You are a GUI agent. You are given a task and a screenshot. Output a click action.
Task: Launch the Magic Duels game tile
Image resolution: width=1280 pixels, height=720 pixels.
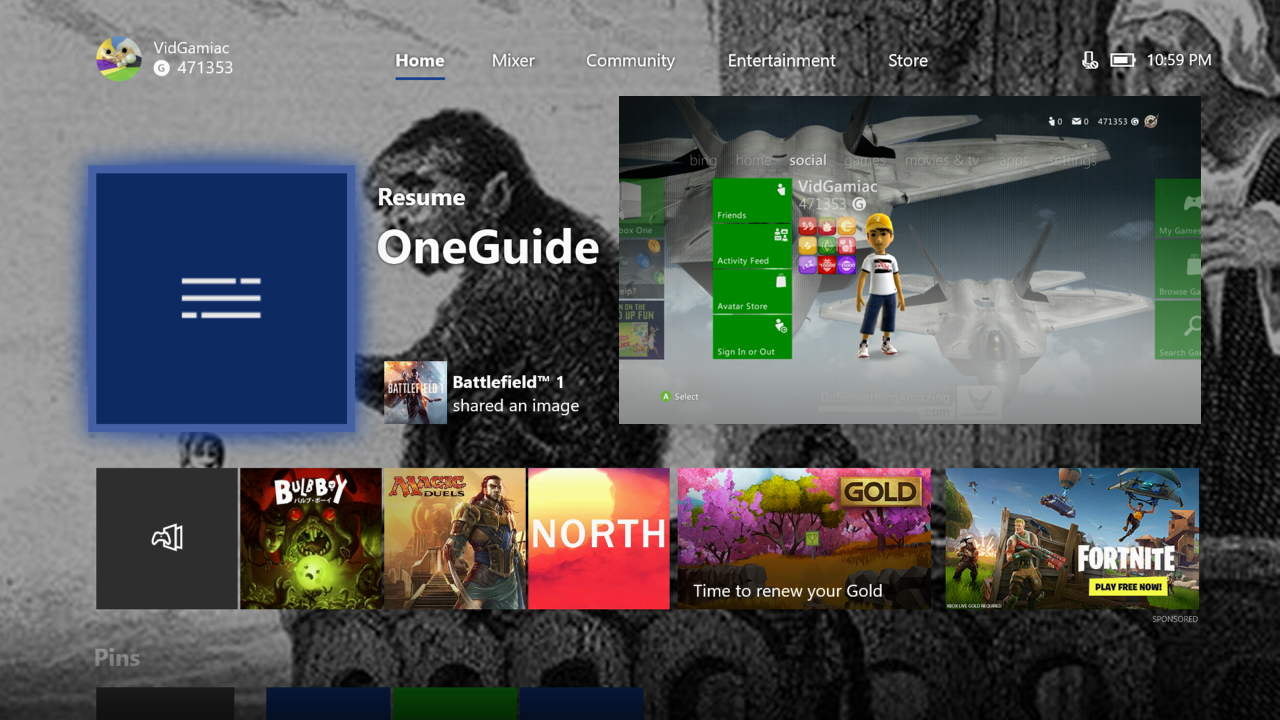[455, 538]
